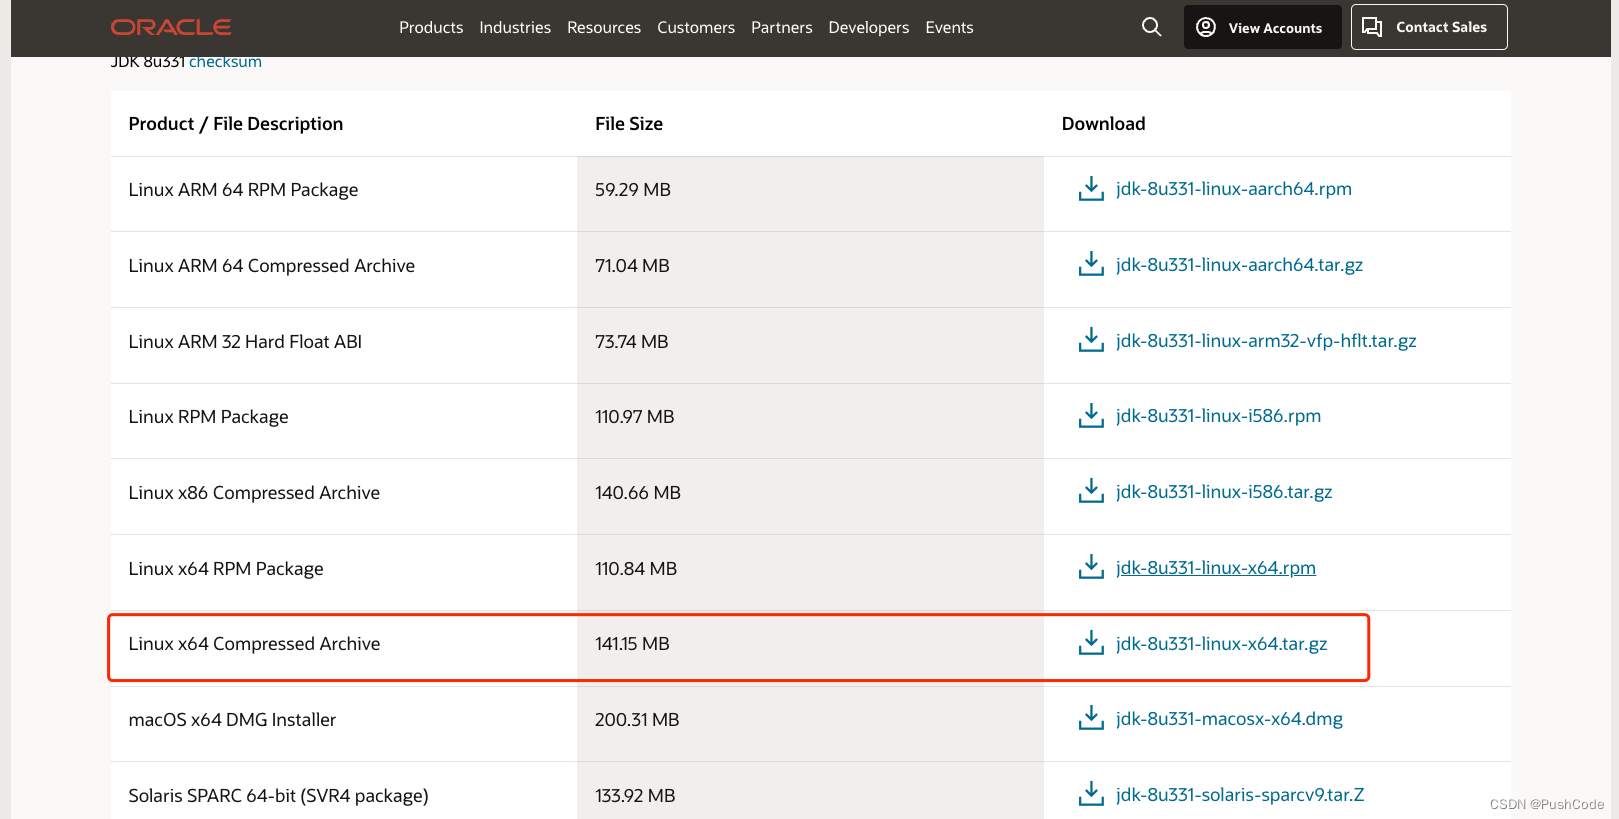The image size is (1619, 819).
Task: Click download icon for jdk-8u331-linux-x64.rpm
Action: 1091,567
